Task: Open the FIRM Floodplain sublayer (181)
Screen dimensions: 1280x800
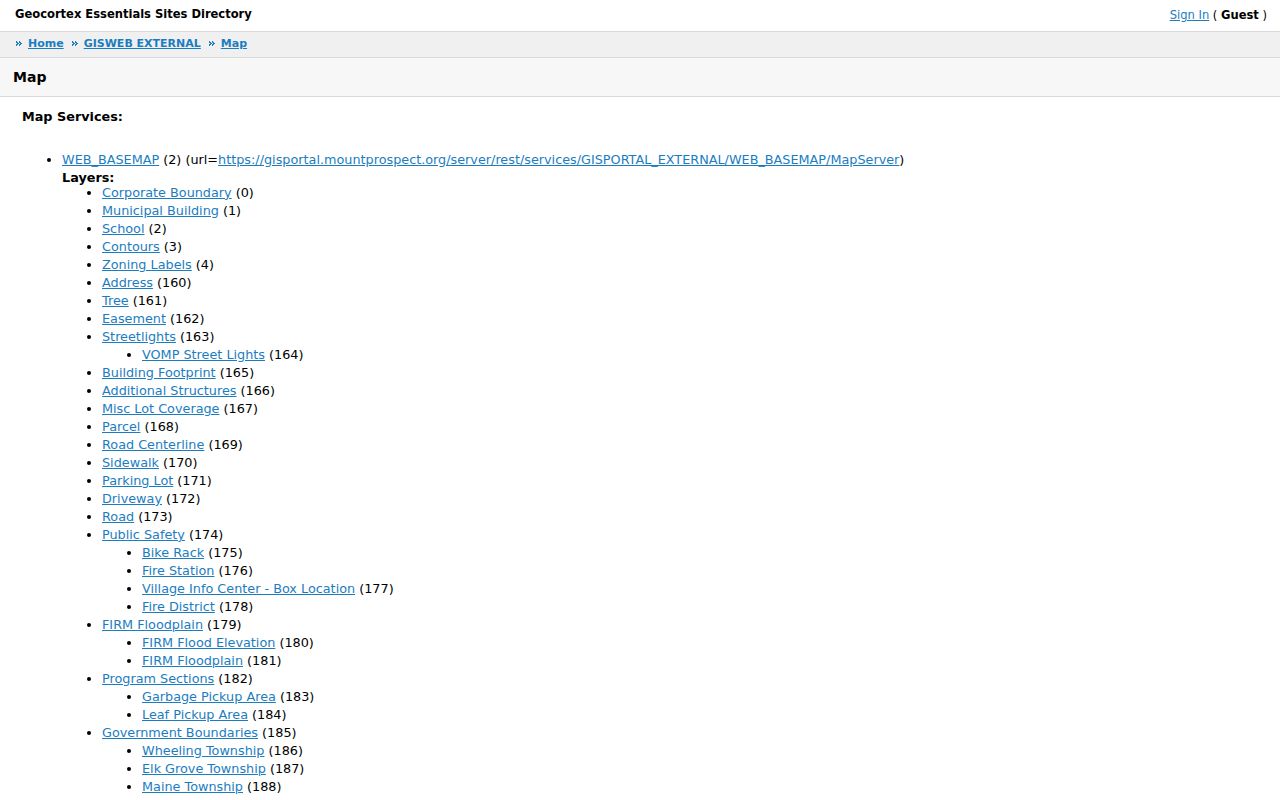Action: (x=192, y=661)
